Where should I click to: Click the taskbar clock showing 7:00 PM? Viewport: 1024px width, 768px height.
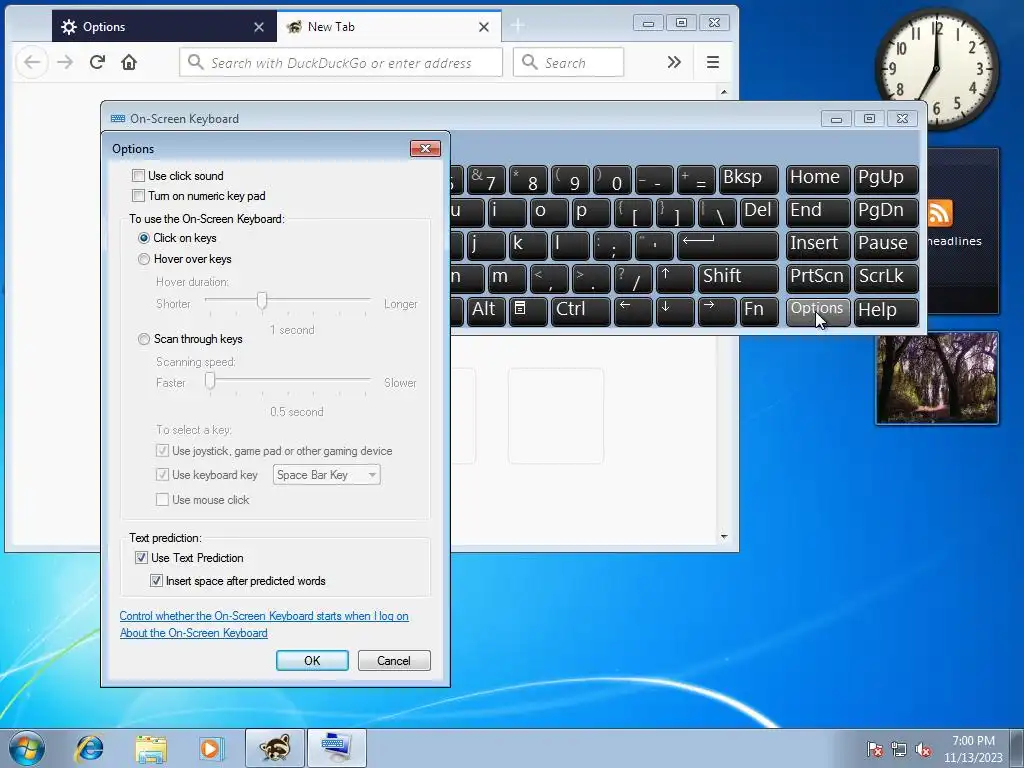point(973,749)
